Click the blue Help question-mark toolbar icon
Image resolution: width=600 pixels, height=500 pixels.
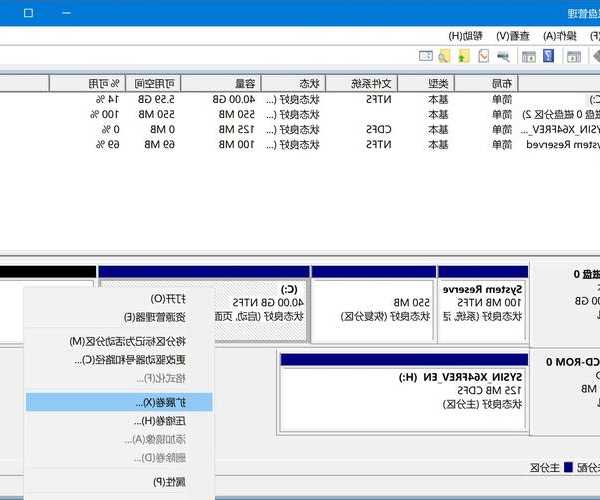pyautogui.click(x=548, y=56)
